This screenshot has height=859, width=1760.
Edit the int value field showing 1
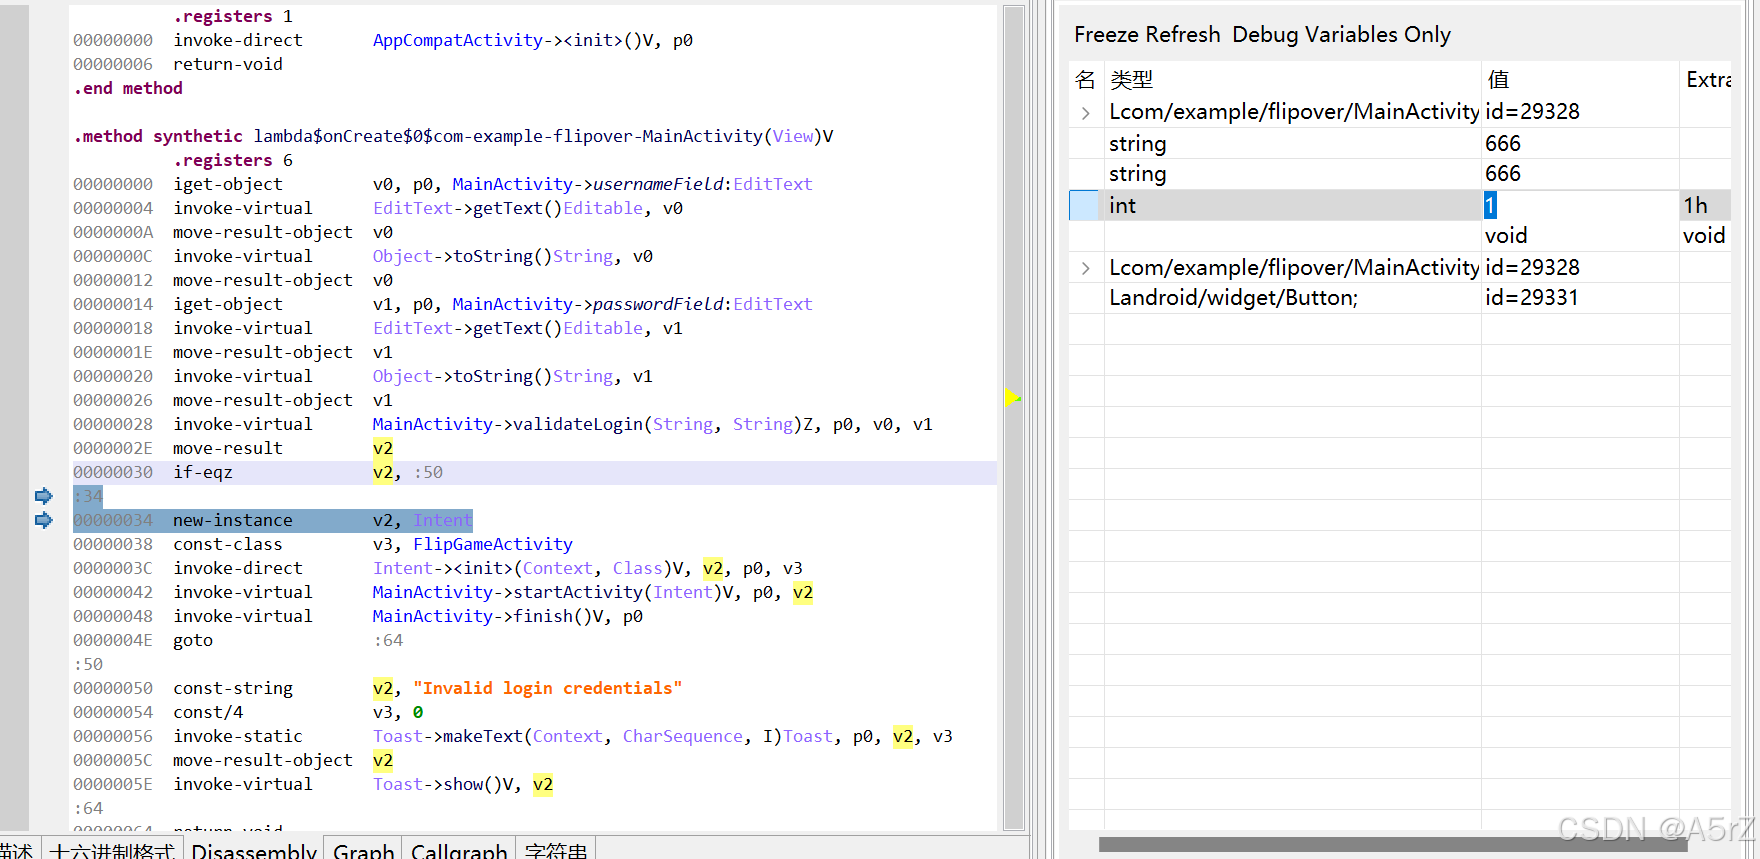[1580, 205]
